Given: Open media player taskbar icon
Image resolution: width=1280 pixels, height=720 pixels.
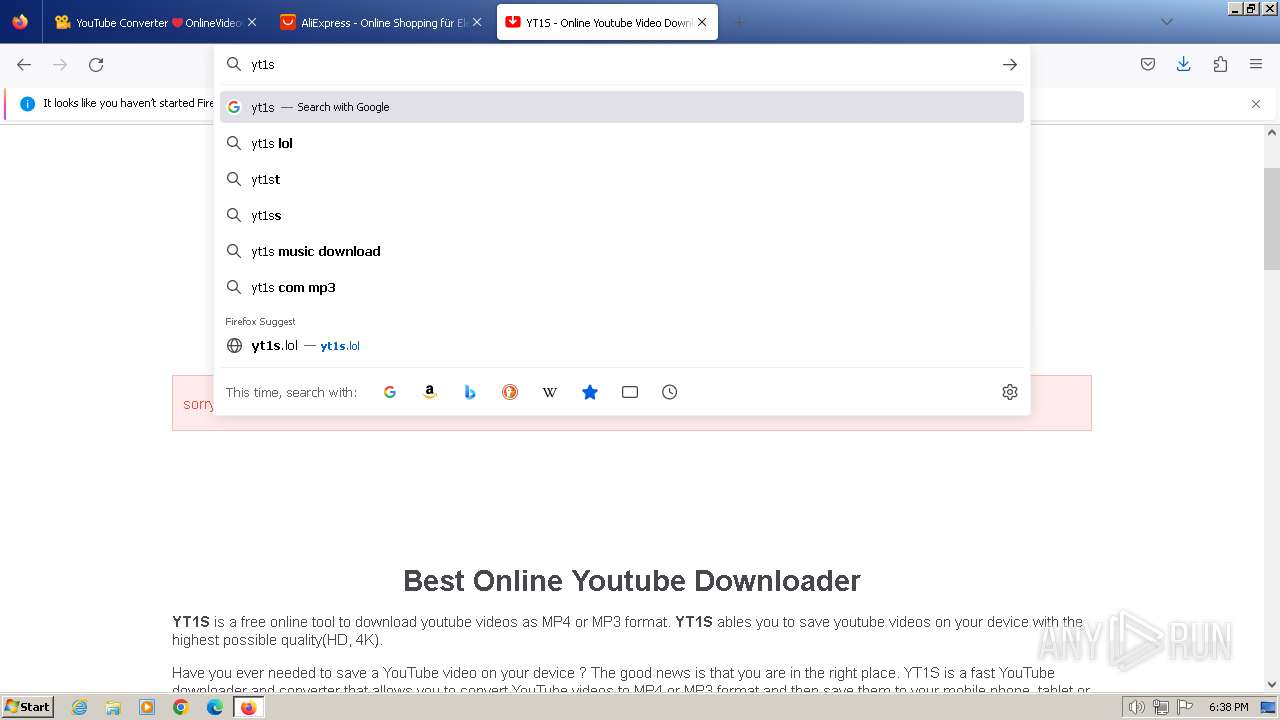Looking at the screenshot, I should point(147,707).
